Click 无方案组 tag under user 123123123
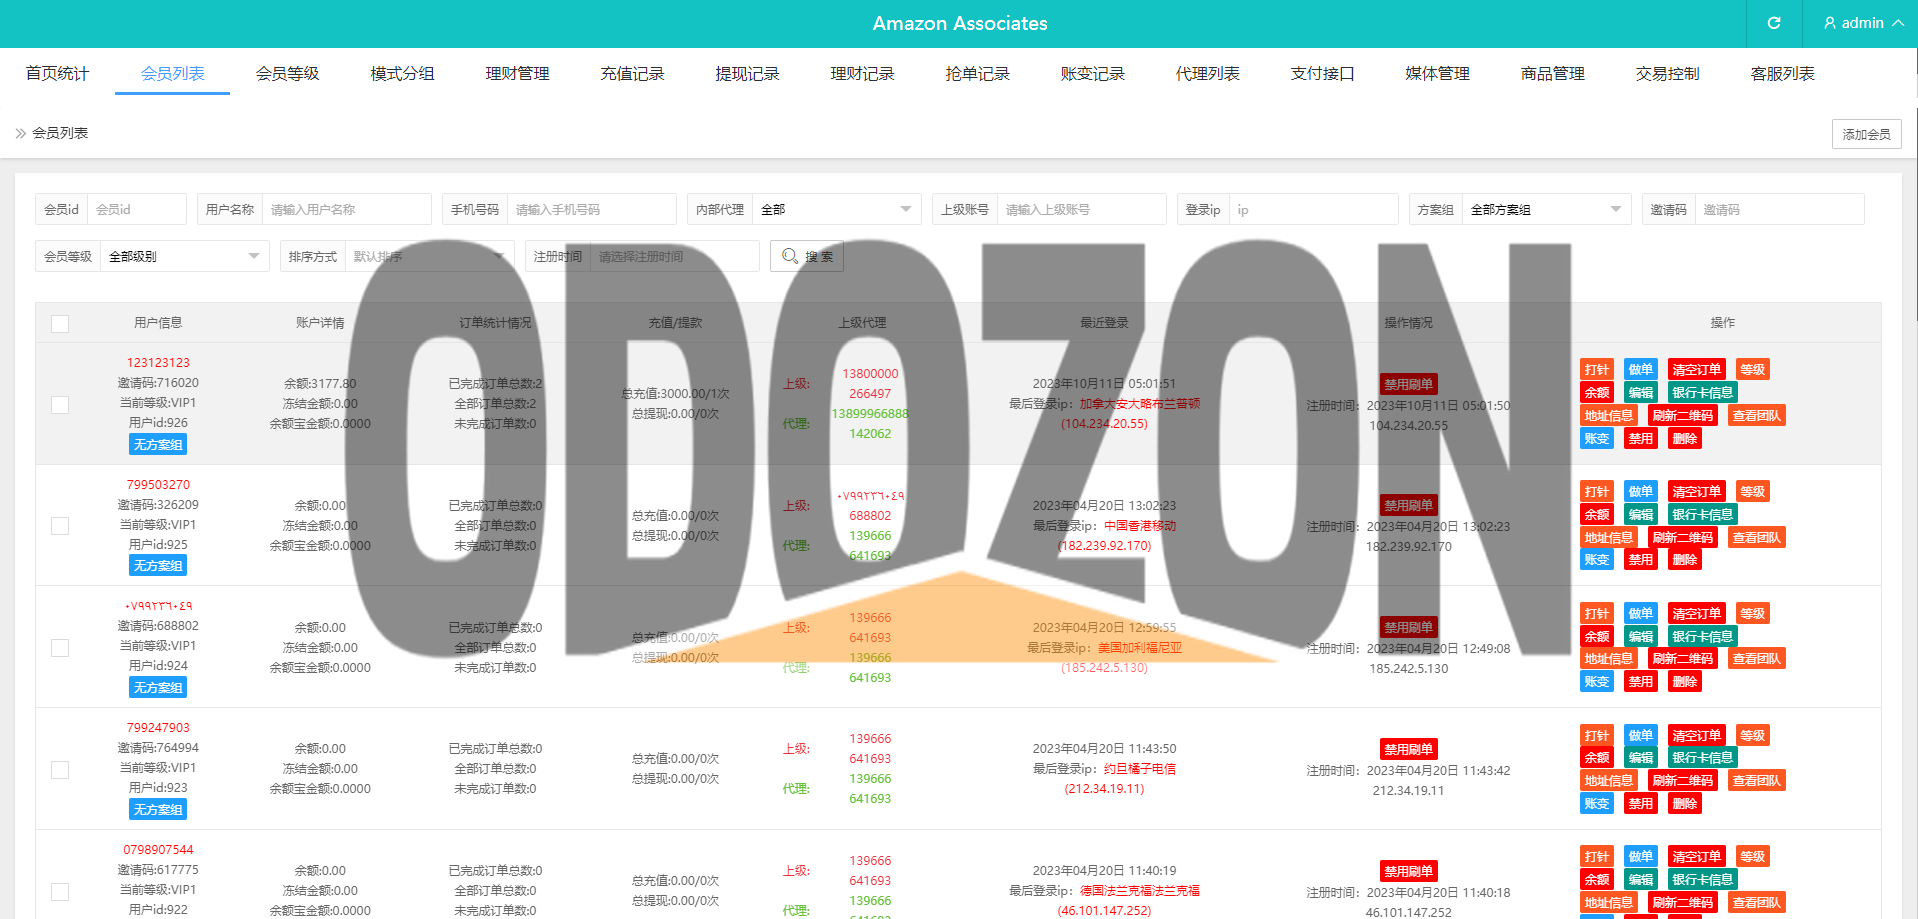 tap(158, 444)
